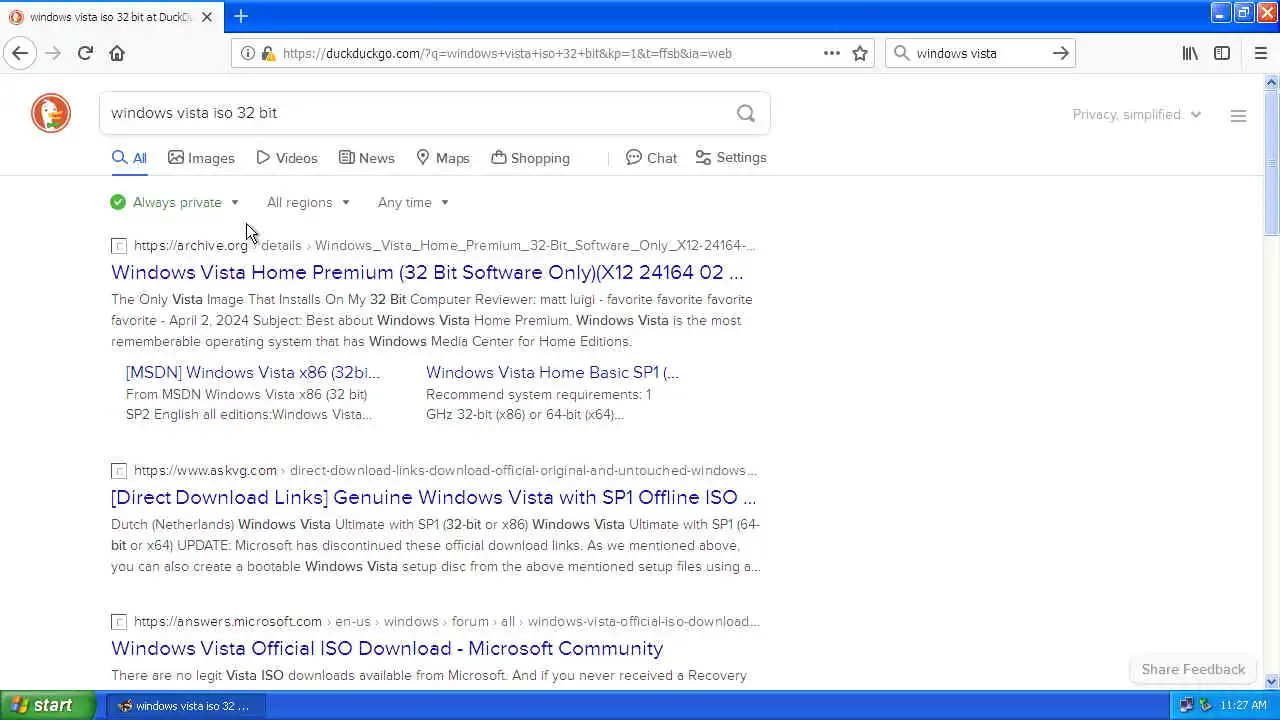Viewport: 1280px width, 720px height.
Task: Open the Windows Vista Home Basic SP1 sublink
Action: pos(552,372)
